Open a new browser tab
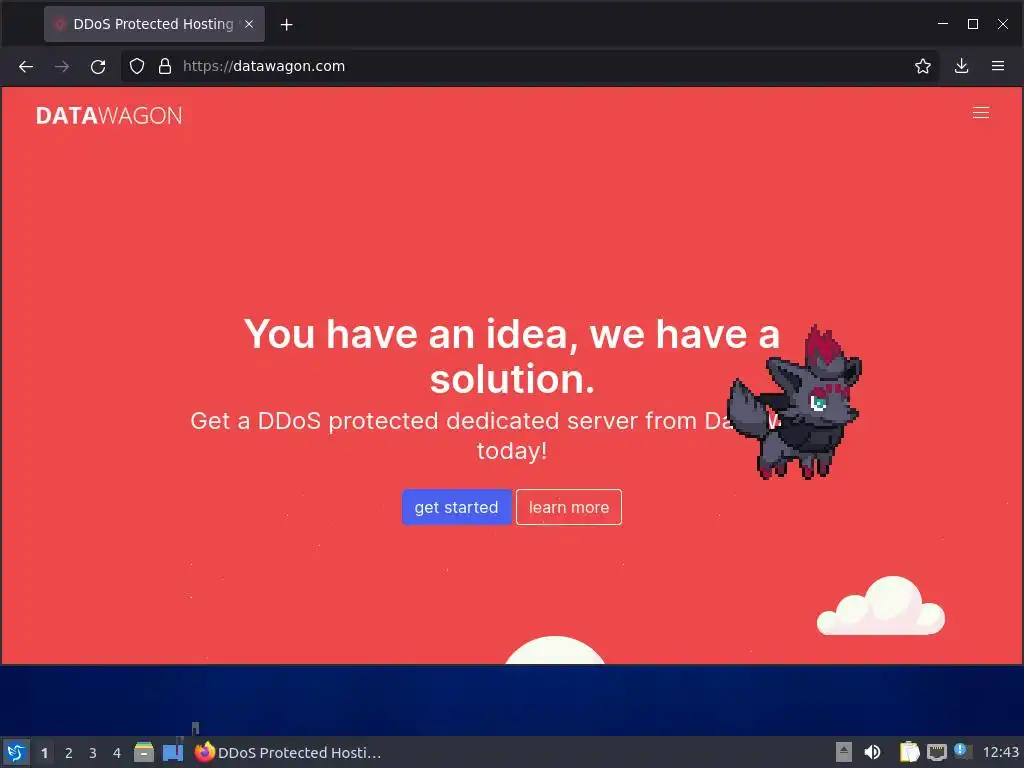Viewport: 1024px width, 768px height. [286, 25]
